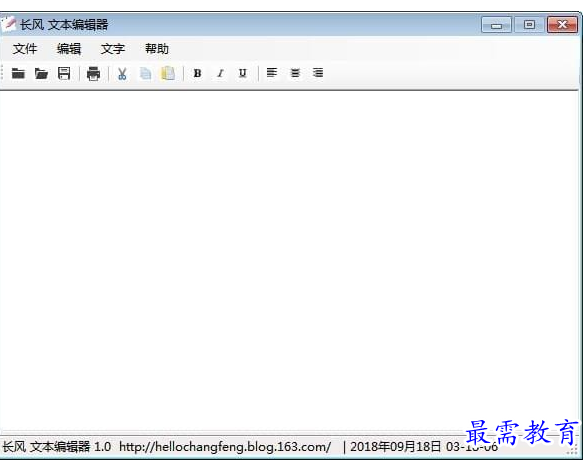Screen dimensions: 587x464
Task: Cut selection with the scissors icon
Action: (x=122, y=73)
